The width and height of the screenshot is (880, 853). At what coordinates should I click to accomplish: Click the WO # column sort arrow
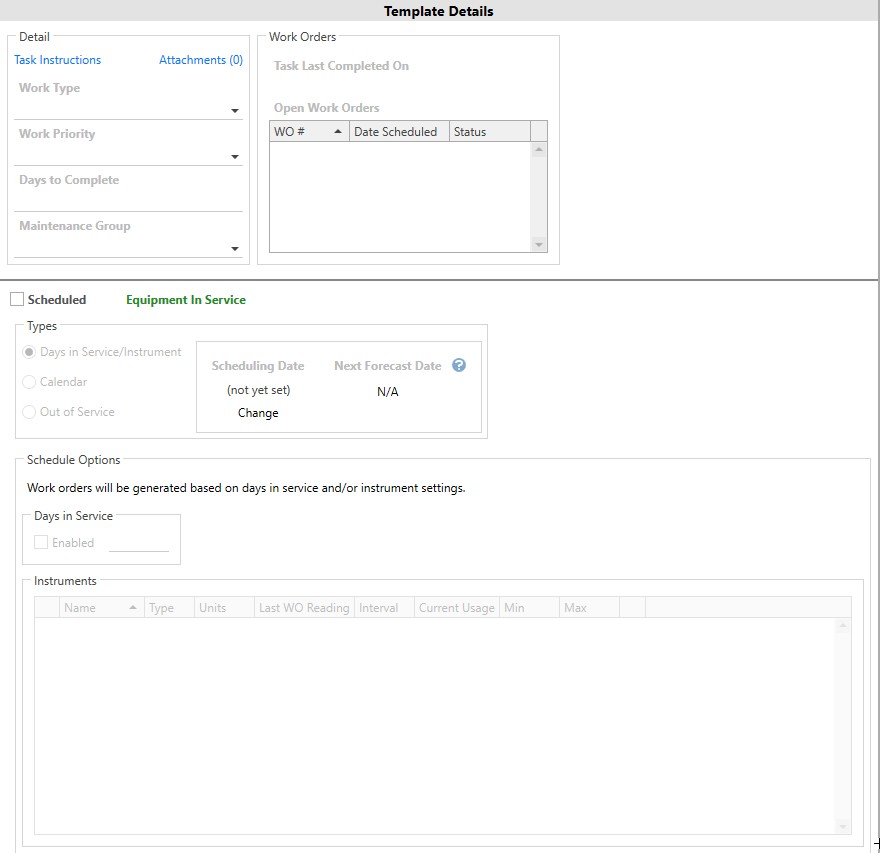coord(338,131)
